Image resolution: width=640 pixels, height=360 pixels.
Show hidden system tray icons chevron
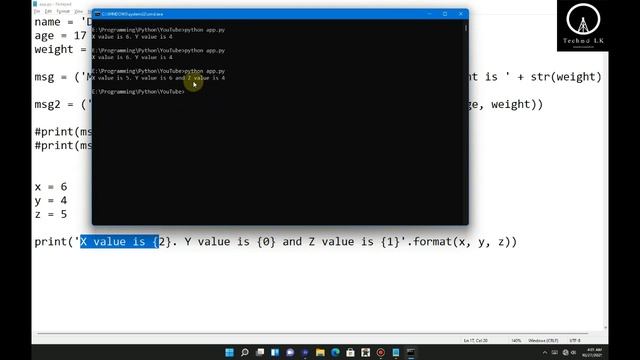tap(545, 352)
